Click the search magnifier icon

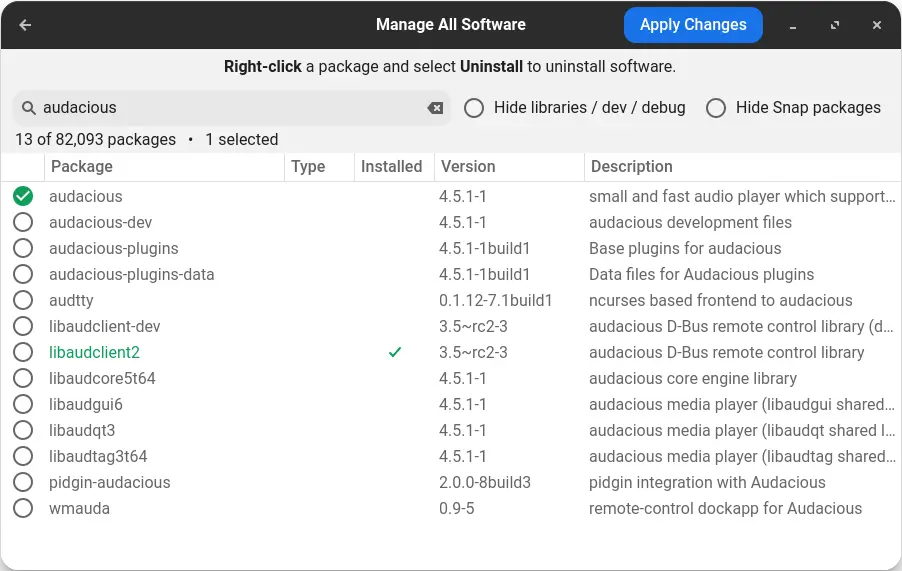pyautogui.click(x=28, y=108)
